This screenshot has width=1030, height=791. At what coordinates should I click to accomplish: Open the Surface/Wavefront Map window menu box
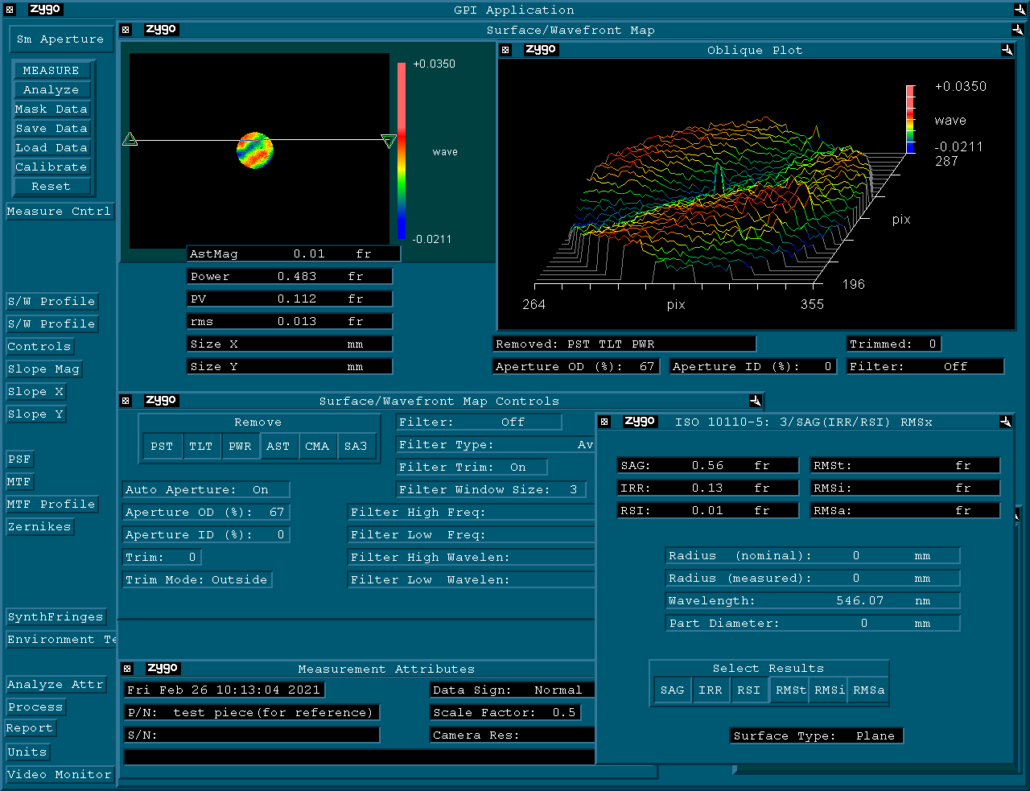[x=125, y=30]
